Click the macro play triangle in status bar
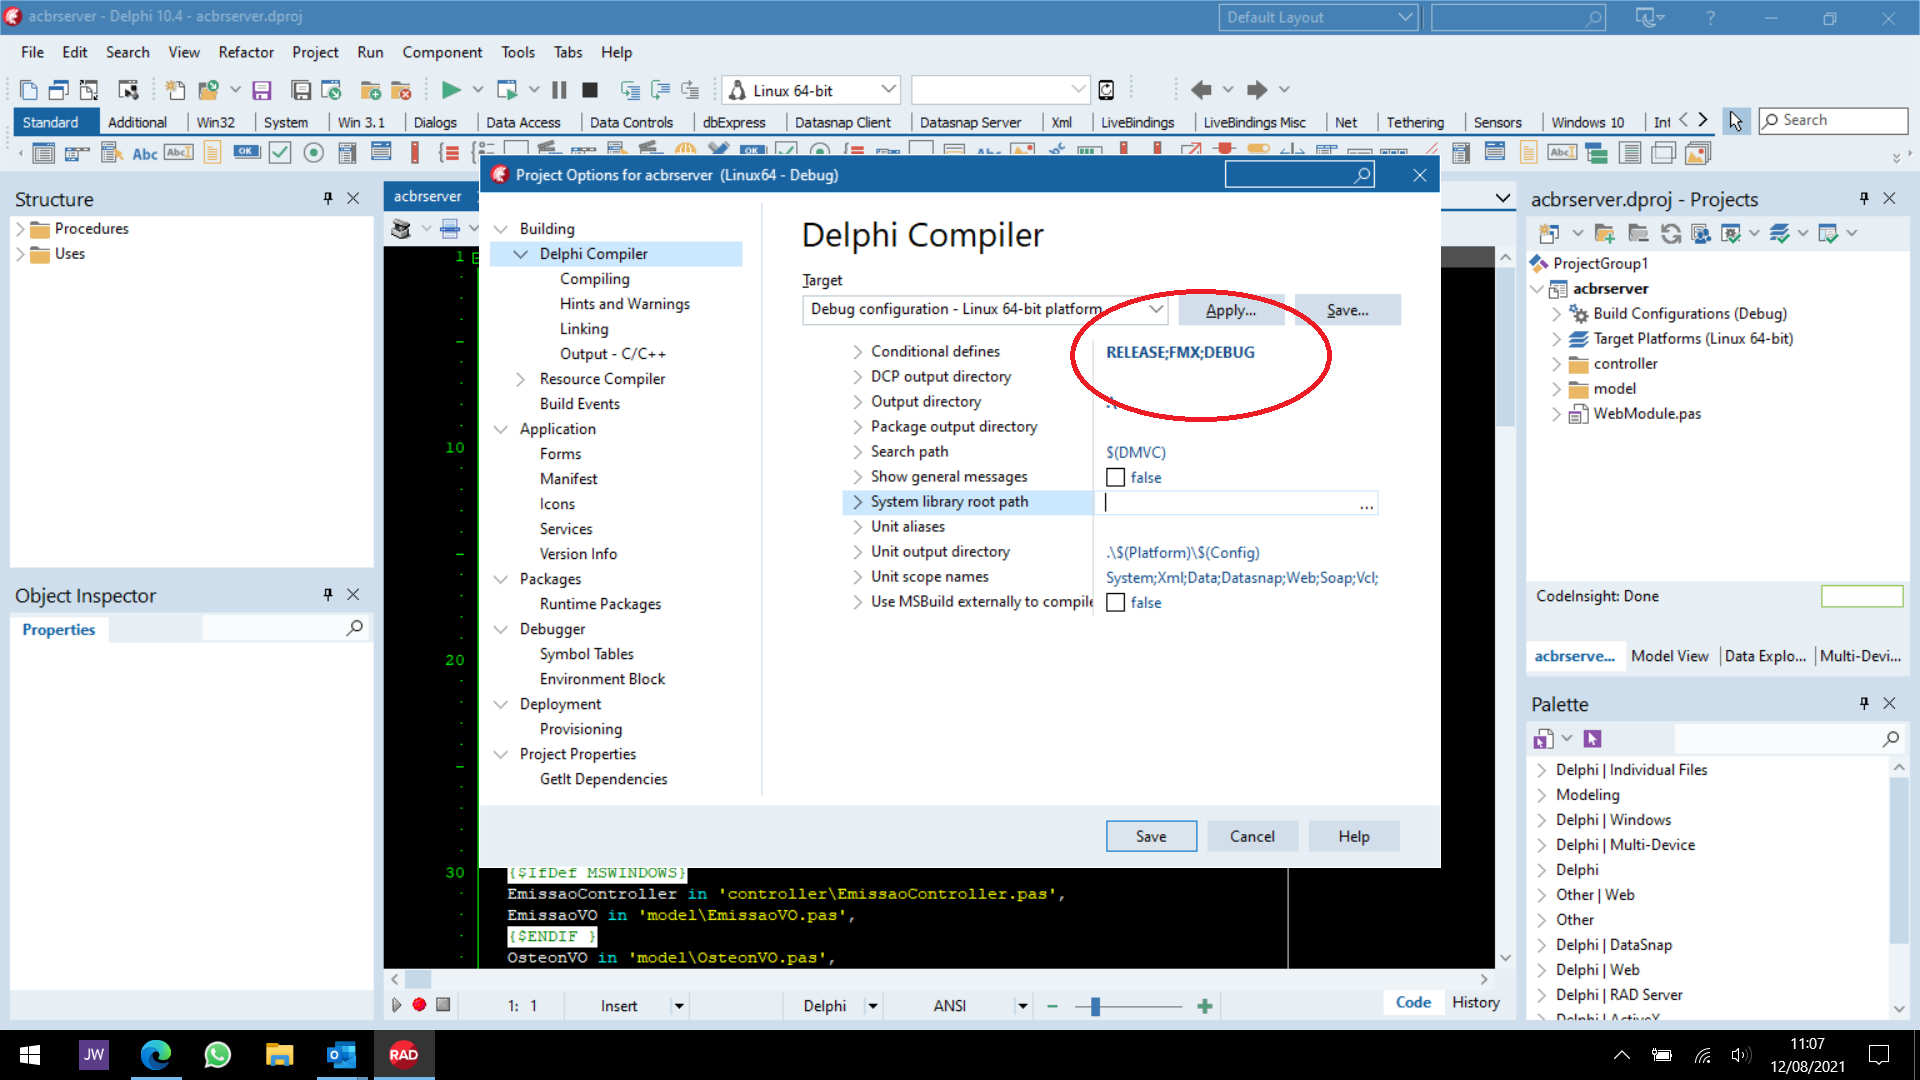Image resolution: width=1920 pixels, height=1080 pixels. point(397,1005)
